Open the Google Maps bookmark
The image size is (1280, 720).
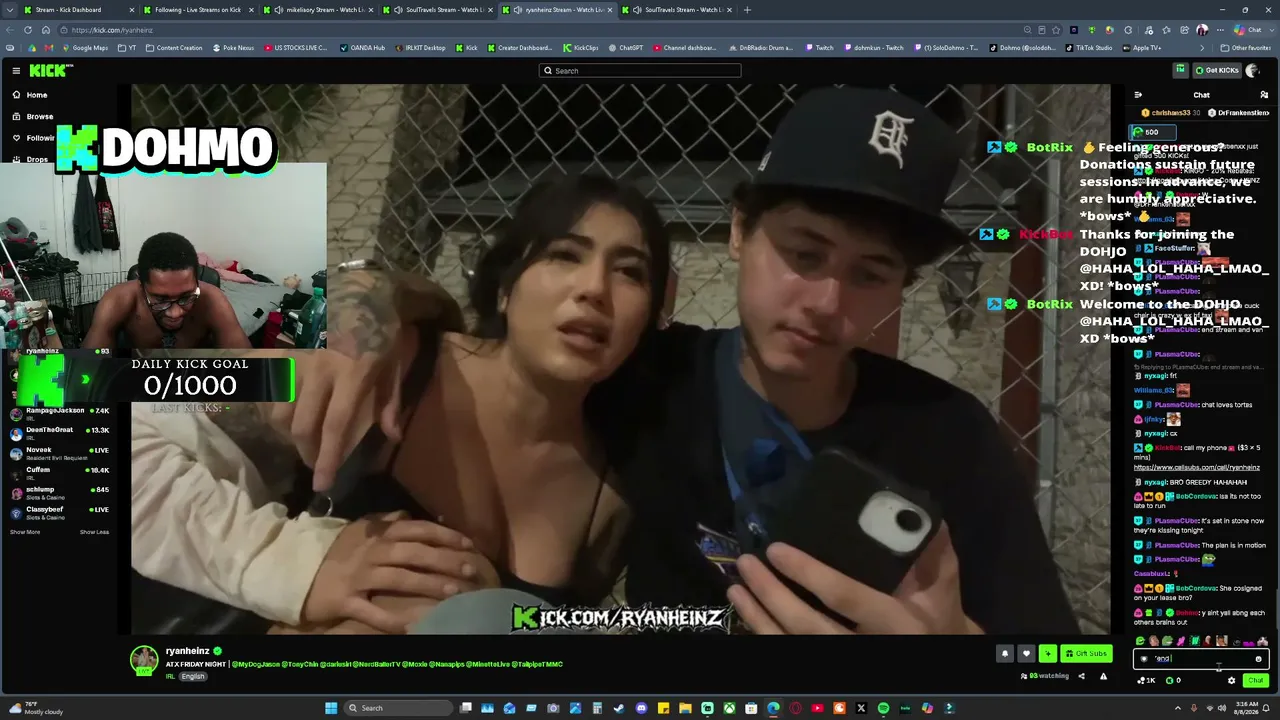84,48
